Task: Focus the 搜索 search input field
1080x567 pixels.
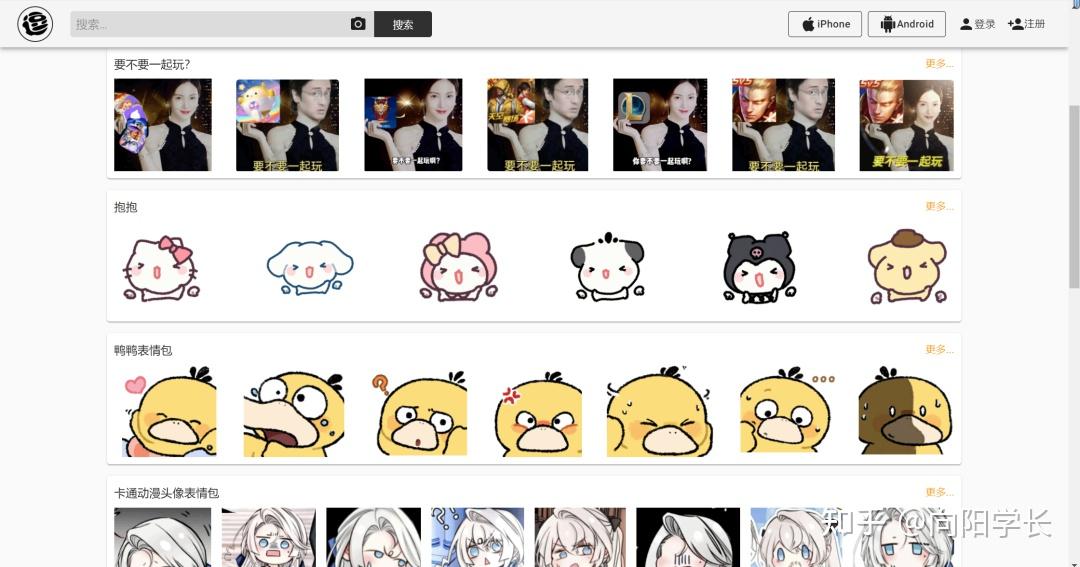Action: point(209,24)
